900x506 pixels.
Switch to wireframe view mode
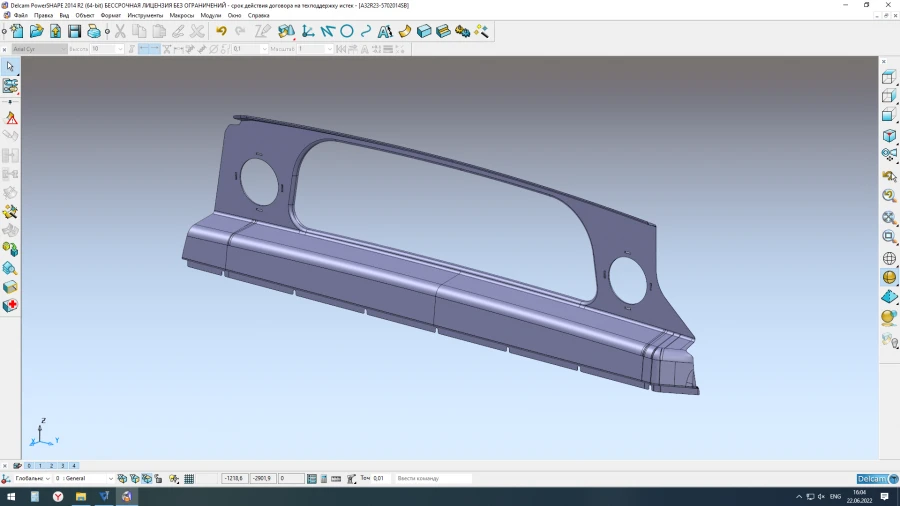coord(888,258)
